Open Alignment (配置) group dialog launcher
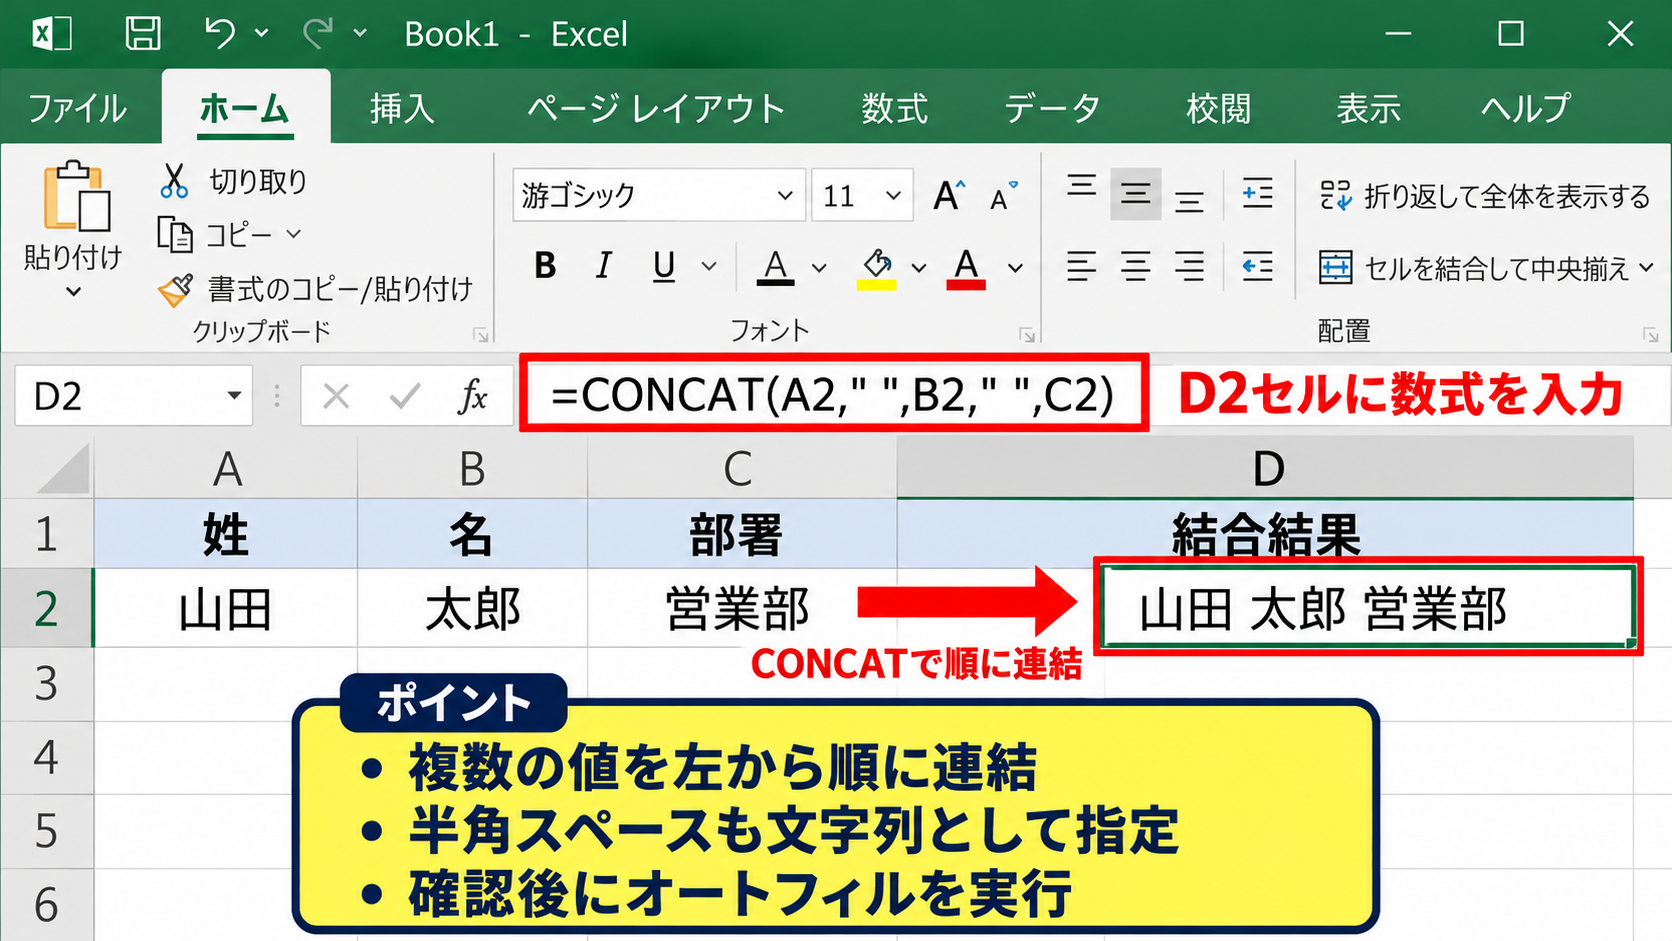Screen dimensions: 1672x941 1650,336
